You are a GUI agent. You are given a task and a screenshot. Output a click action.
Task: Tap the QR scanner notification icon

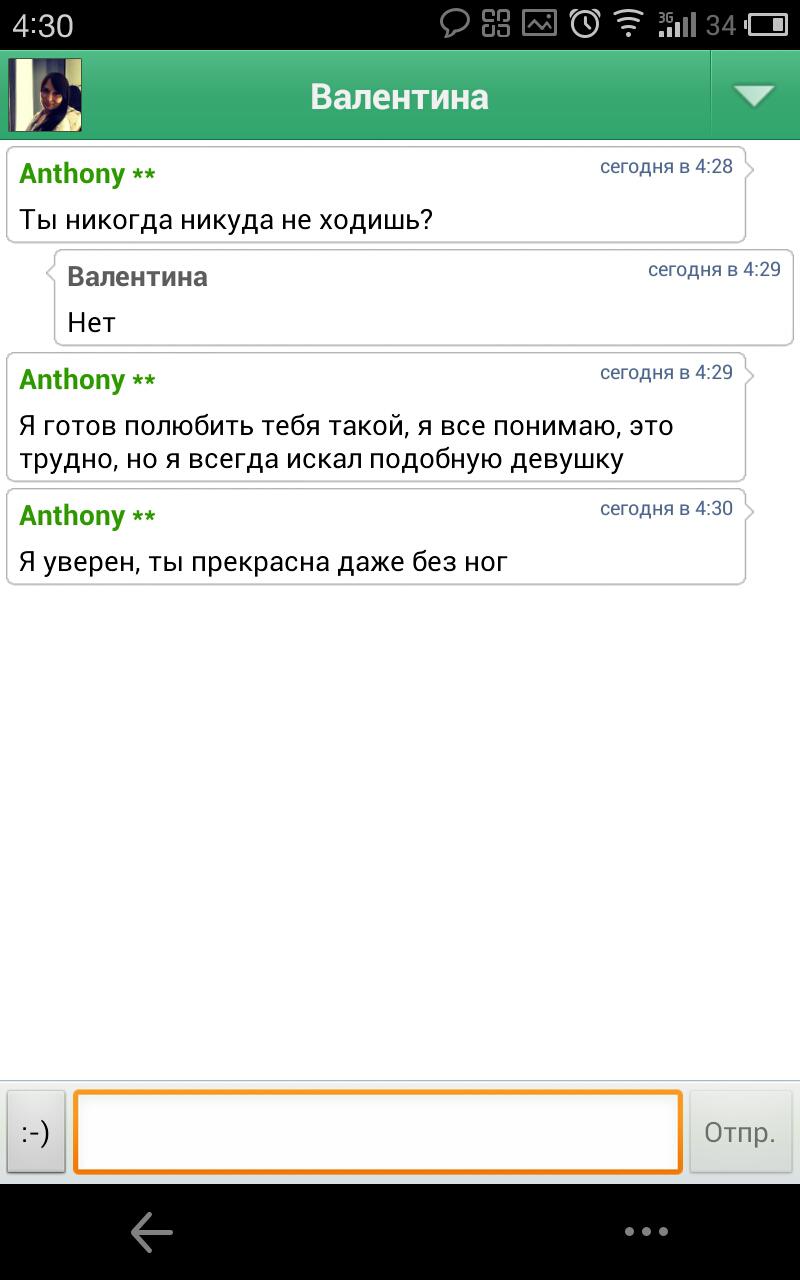pyautogui.click(x=497, y=23)
